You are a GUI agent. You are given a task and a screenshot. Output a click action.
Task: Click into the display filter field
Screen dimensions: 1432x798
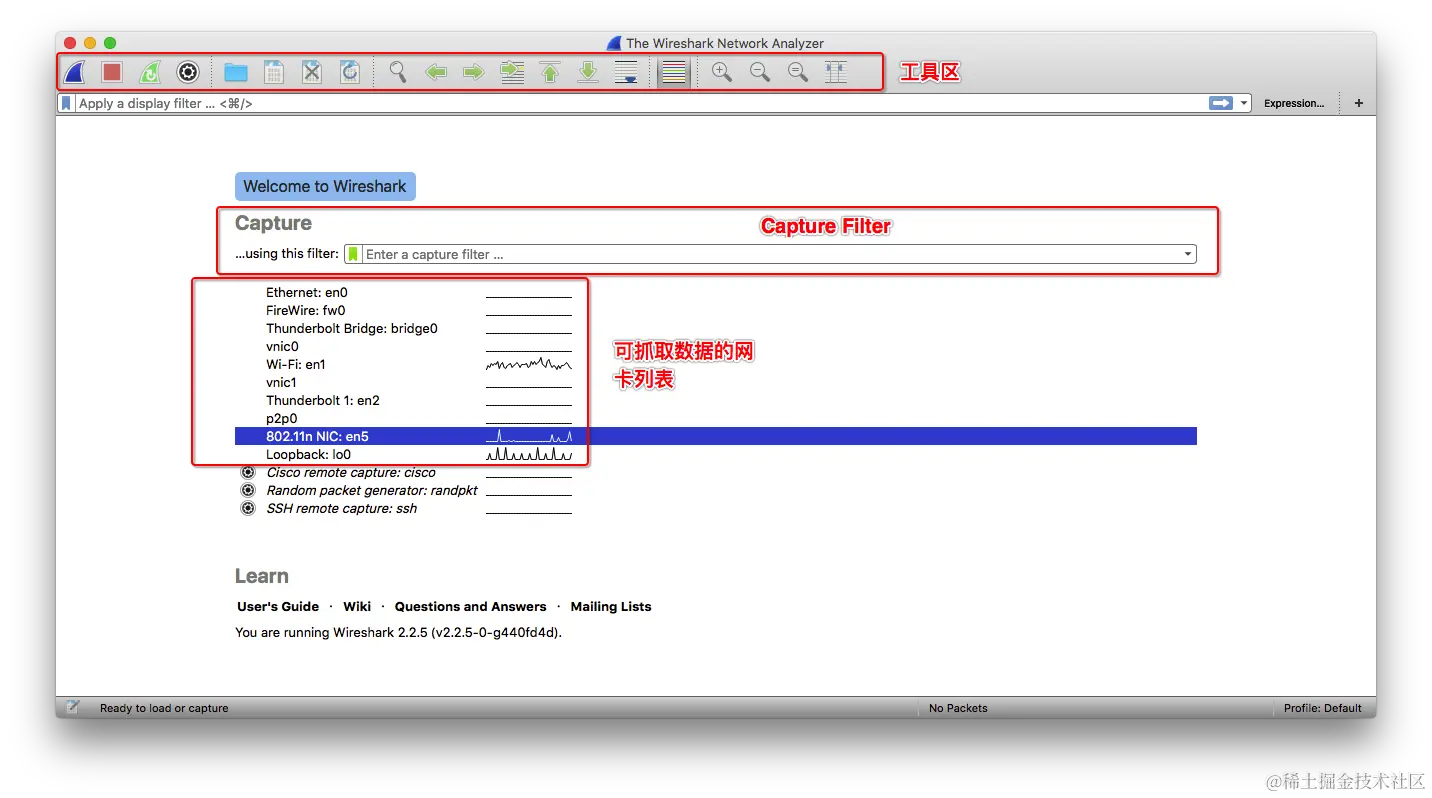pyautogui.click(x=640, y=103)
